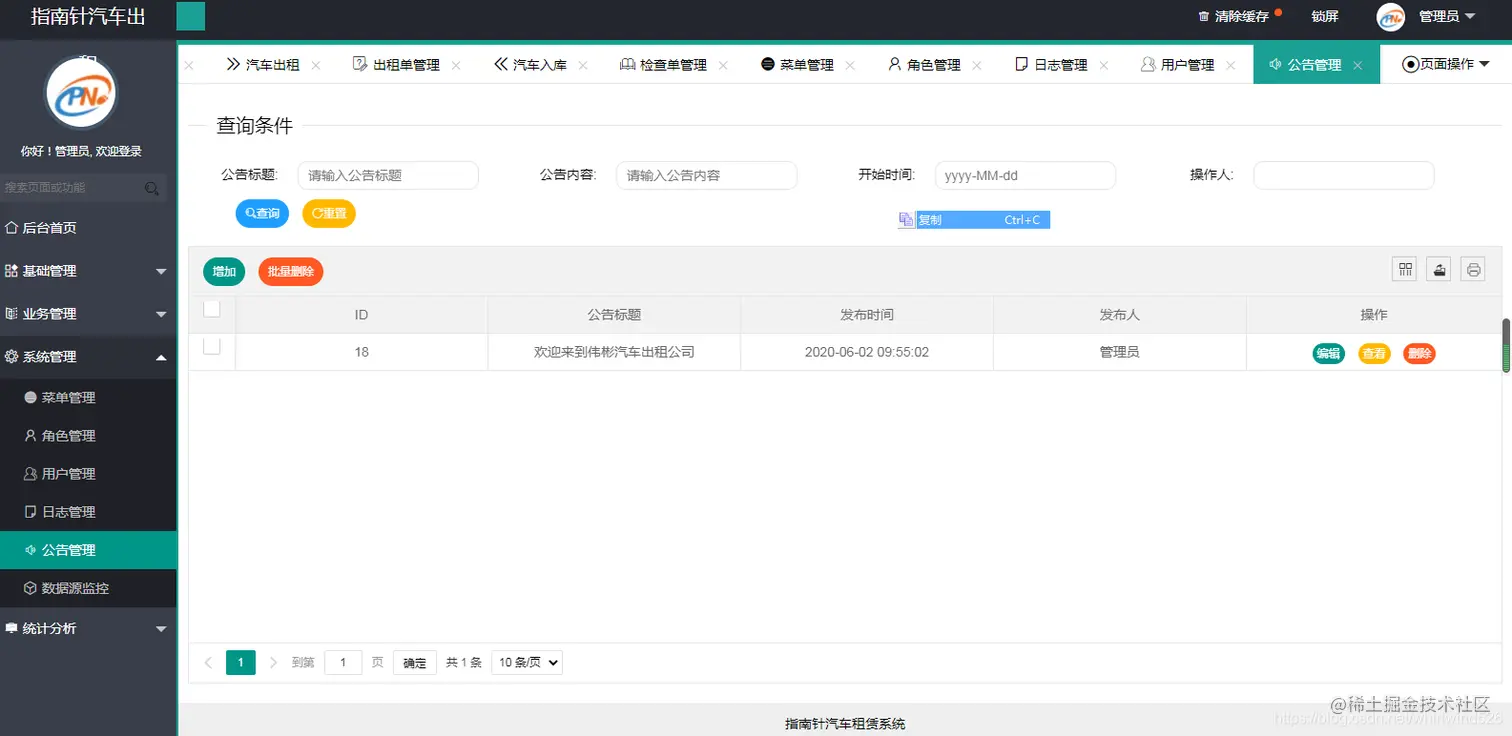This screenshot has width=1512, height=736.
Task: Switch to the 汽车入库 tab
Action: pos(531,65)
